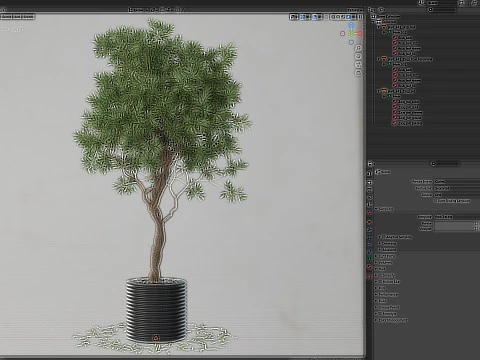Toggle camera view with the camera icon

[358, 65]
